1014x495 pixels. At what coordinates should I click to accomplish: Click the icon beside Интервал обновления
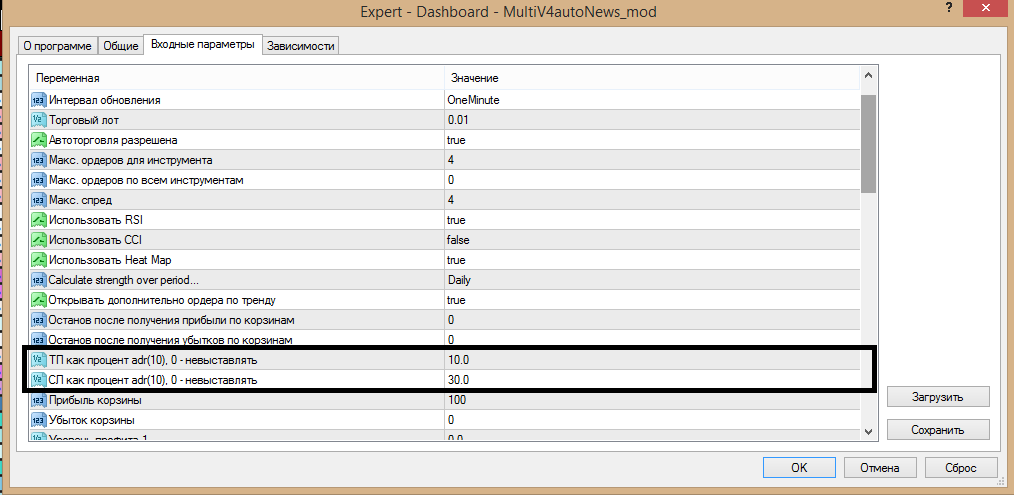tap(39, 100)
